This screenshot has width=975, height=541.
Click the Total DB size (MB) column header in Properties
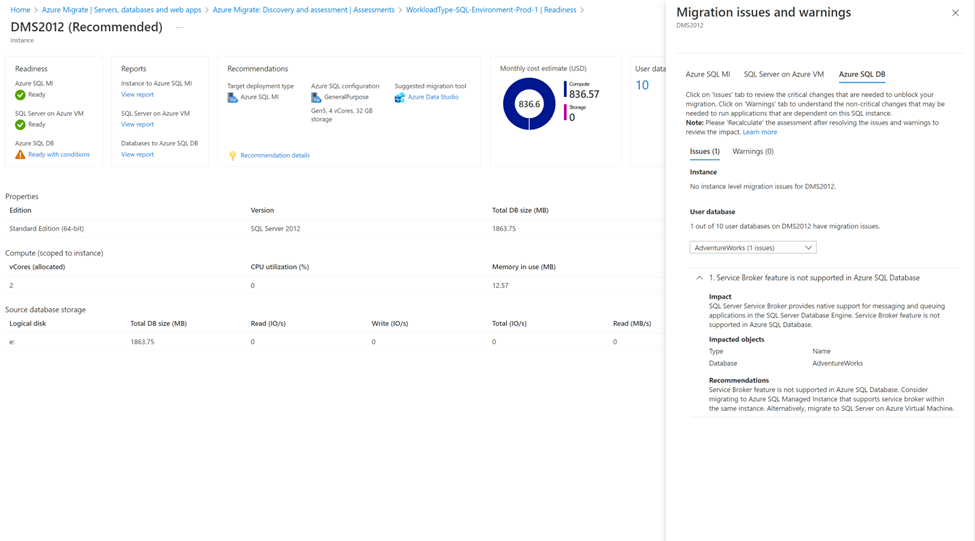click(x=520, y=210)
